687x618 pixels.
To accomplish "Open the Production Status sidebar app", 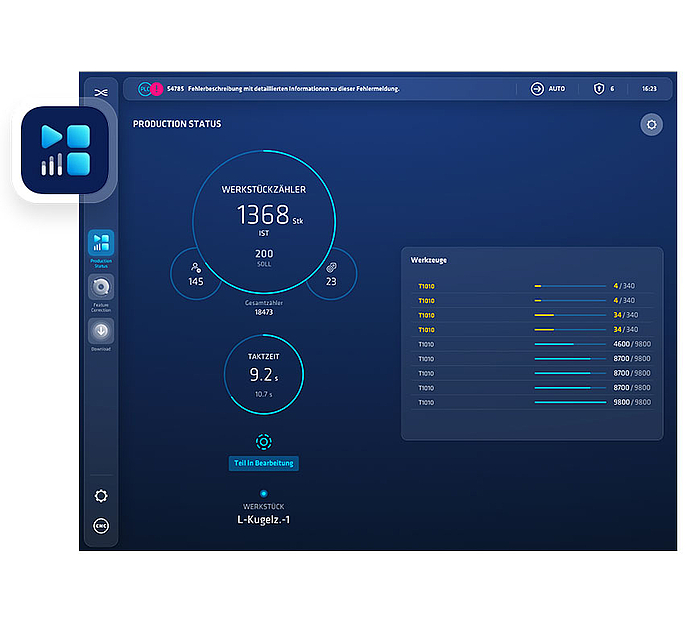I will coord(100,243).
